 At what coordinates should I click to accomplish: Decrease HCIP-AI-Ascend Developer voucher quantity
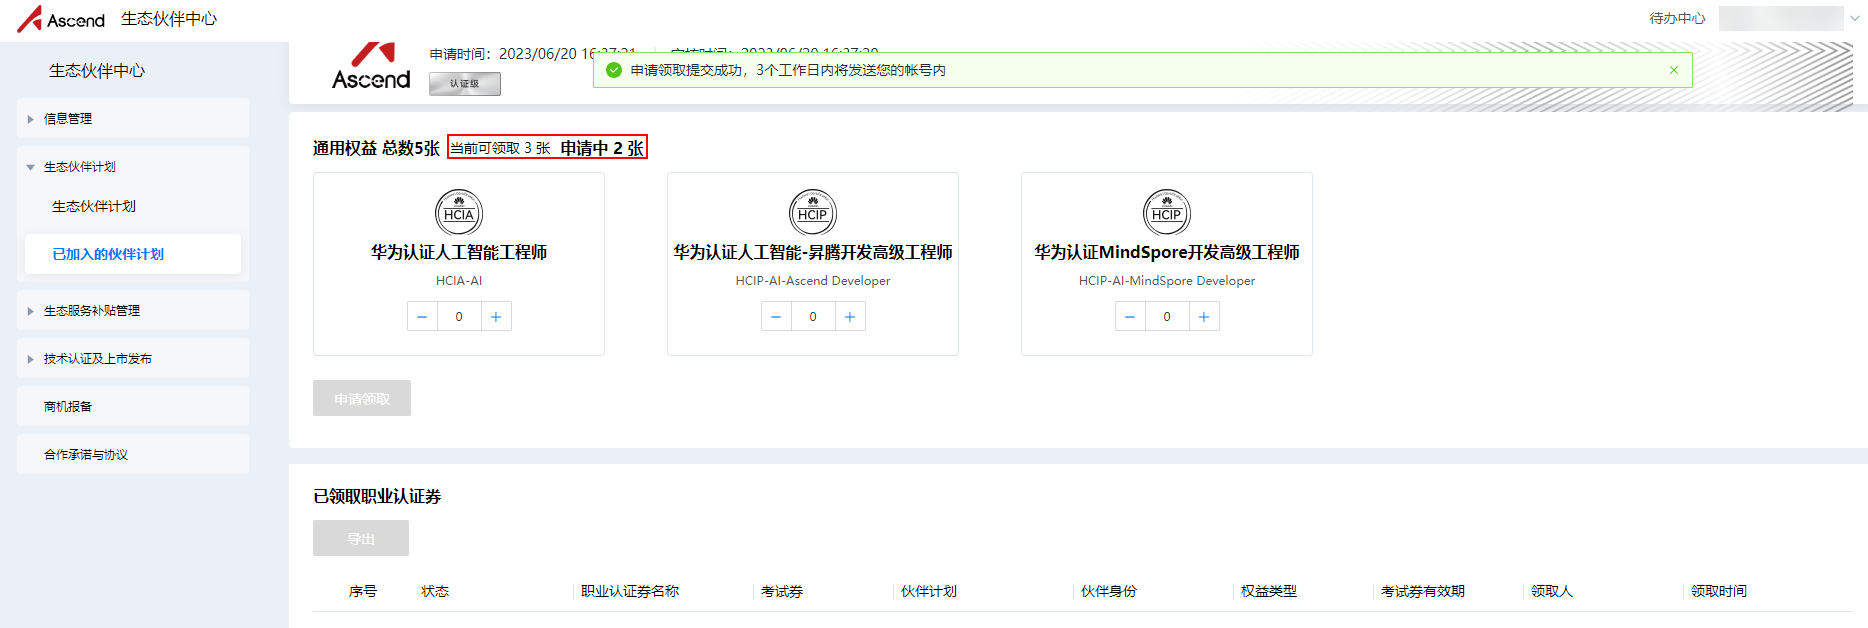776,317
